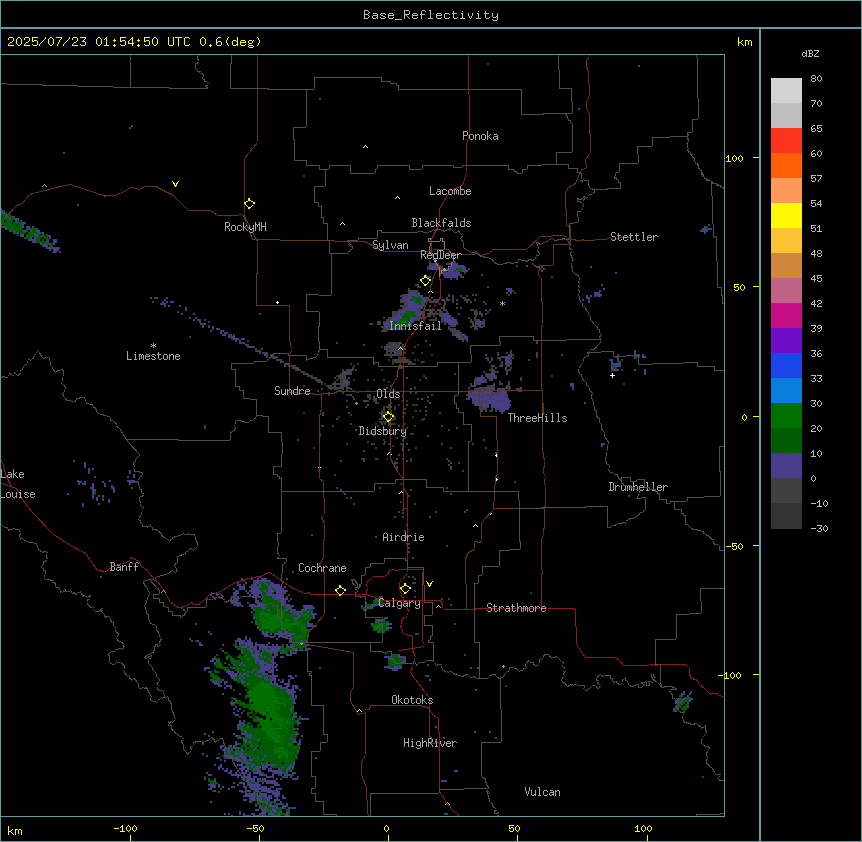Select the Limestone label

click(153, 356)
